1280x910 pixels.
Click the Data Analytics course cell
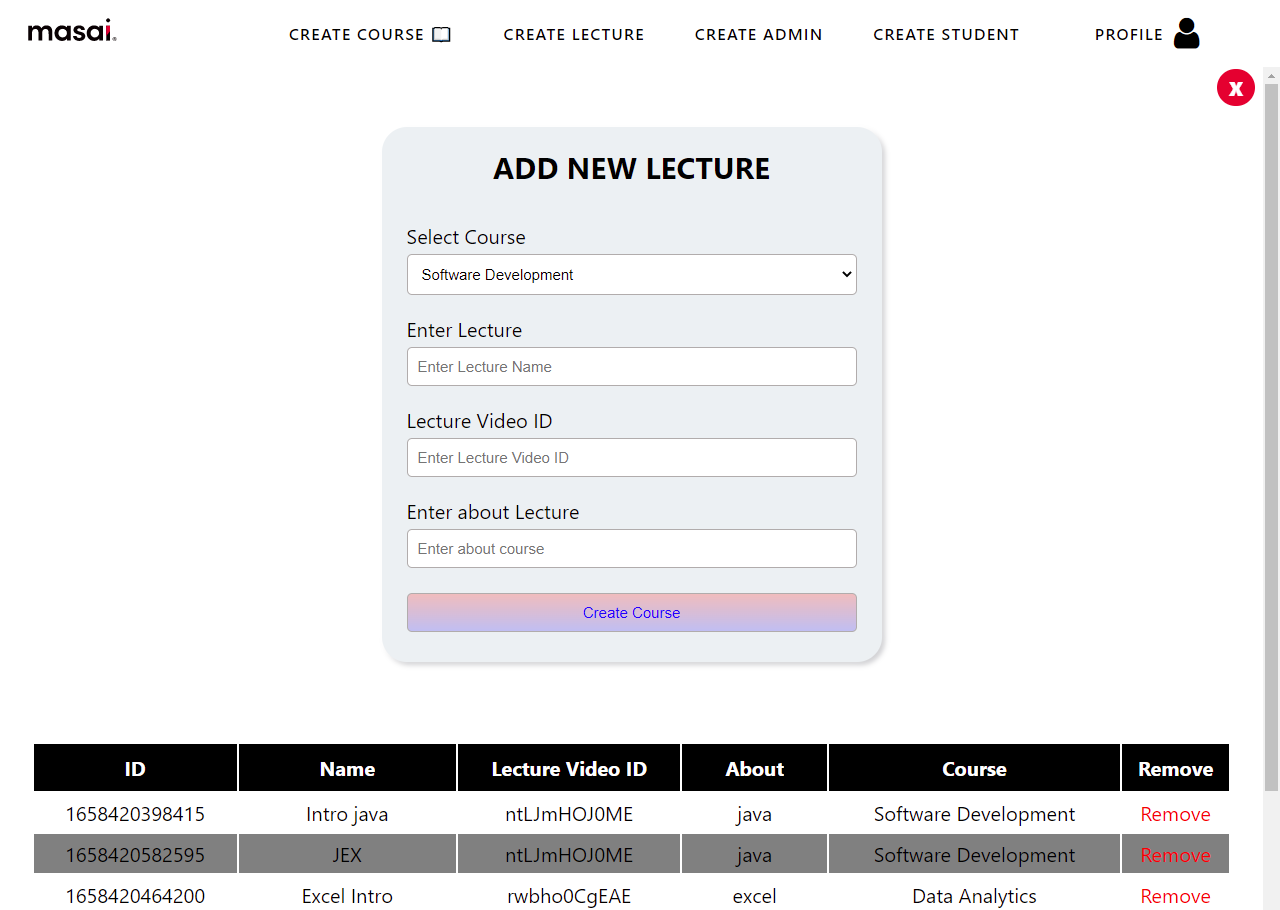974,896
